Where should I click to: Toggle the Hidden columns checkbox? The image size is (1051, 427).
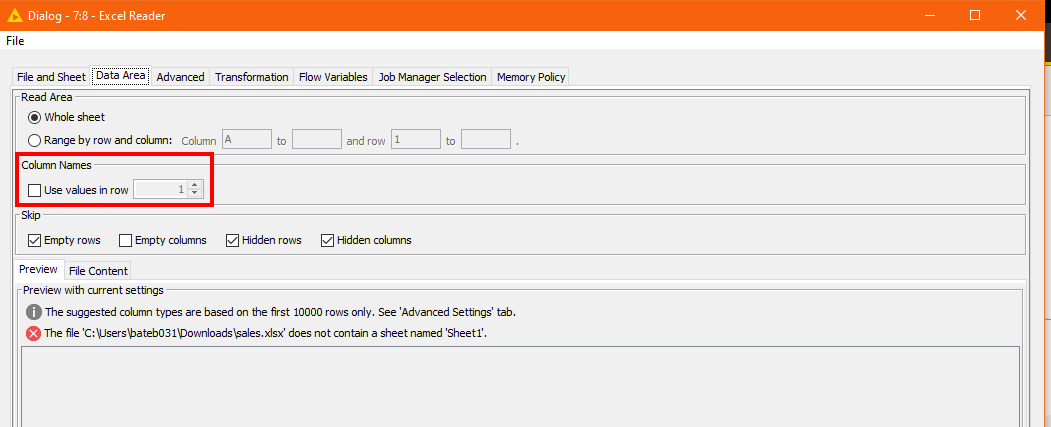[327, 240]
